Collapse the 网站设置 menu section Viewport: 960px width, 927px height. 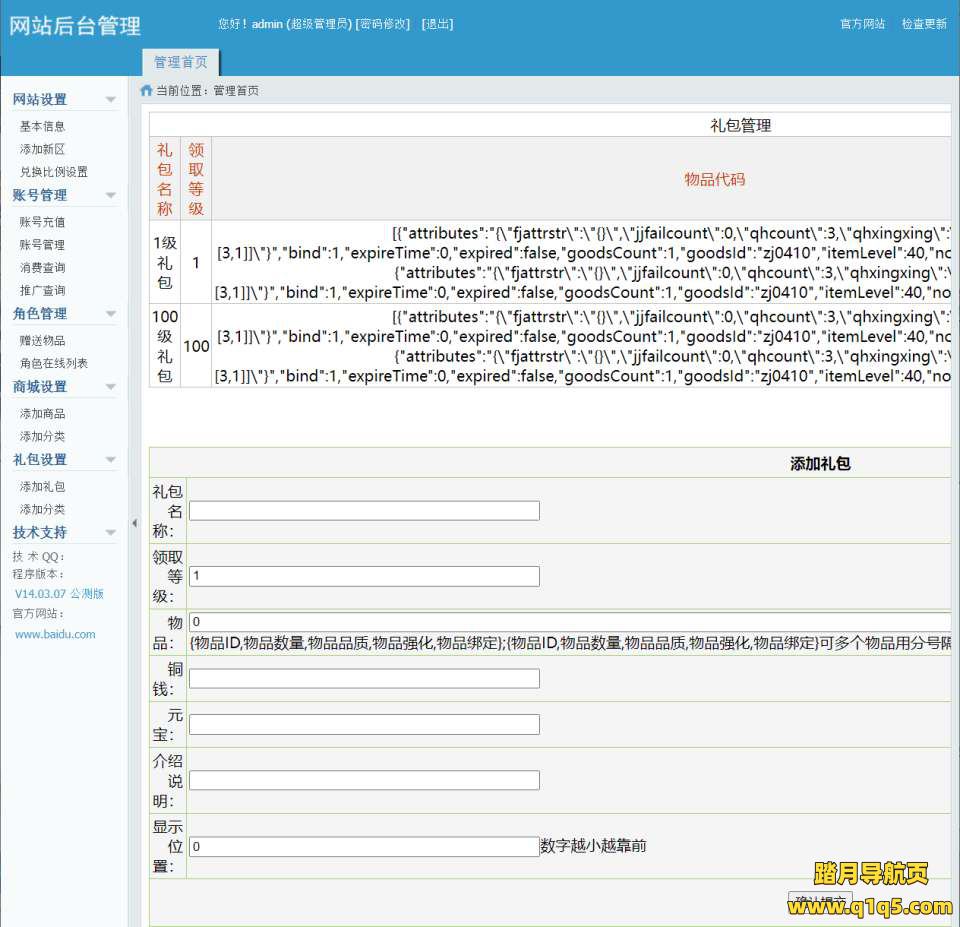pos(110,100)
